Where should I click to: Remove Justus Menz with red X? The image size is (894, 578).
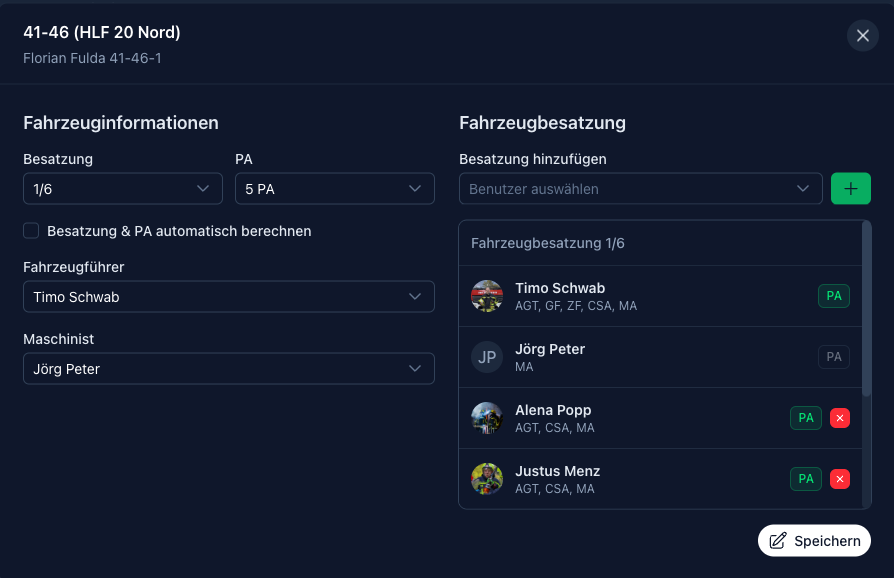pyautogui.click(x=840, y=479)
